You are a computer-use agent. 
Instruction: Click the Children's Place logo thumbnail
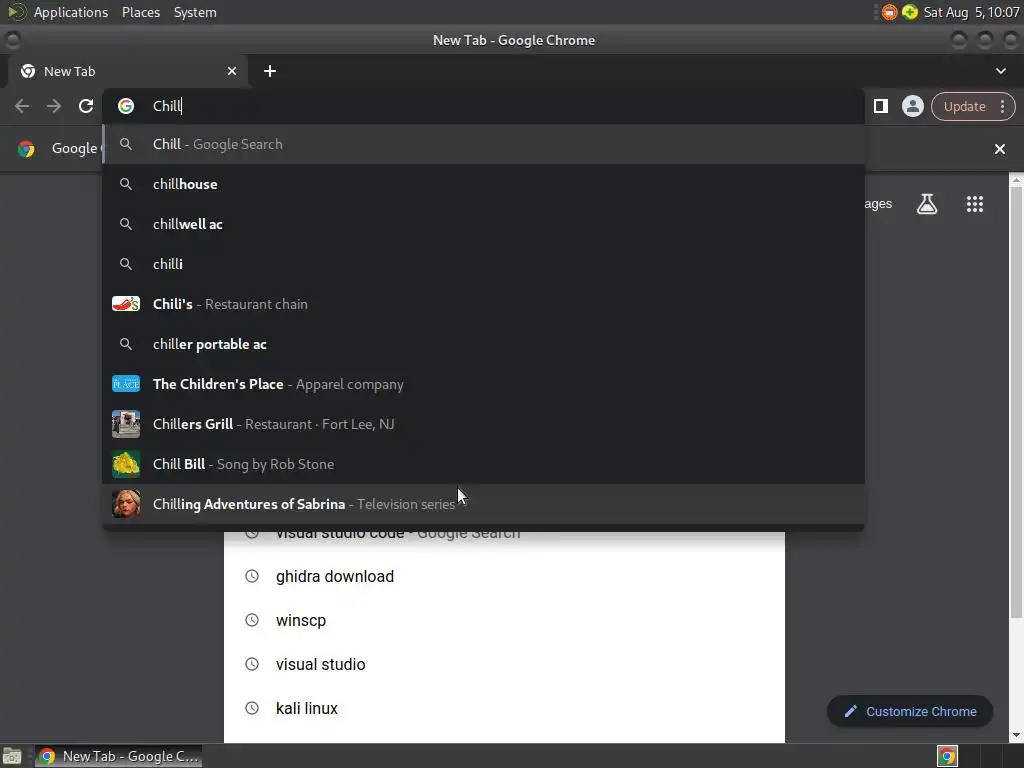click(126, 384)
